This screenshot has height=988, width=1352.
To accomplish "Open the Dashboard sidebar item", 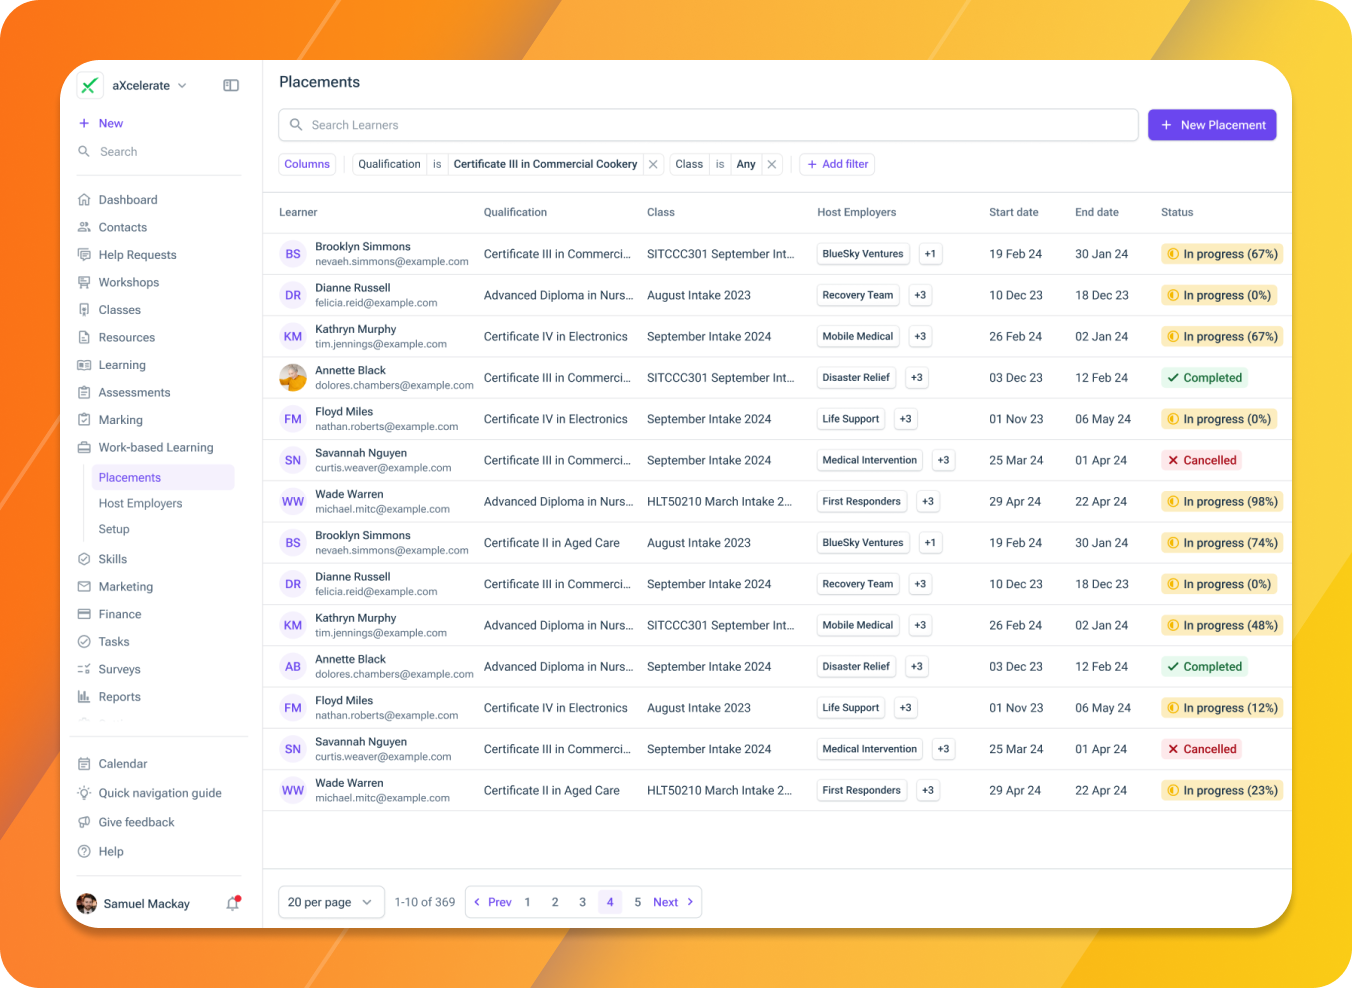I will [x=128, y=200].
